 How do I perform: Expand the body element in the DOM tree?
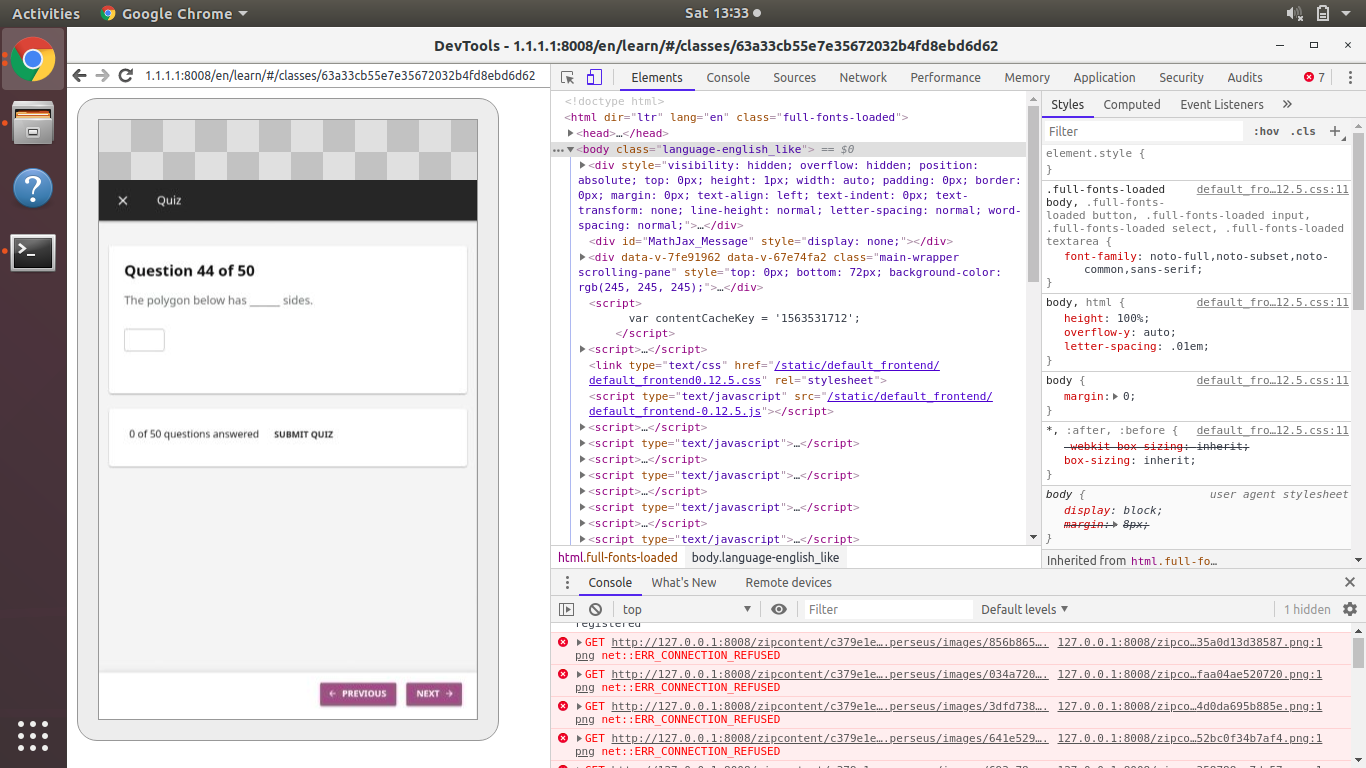click(571, 149)
